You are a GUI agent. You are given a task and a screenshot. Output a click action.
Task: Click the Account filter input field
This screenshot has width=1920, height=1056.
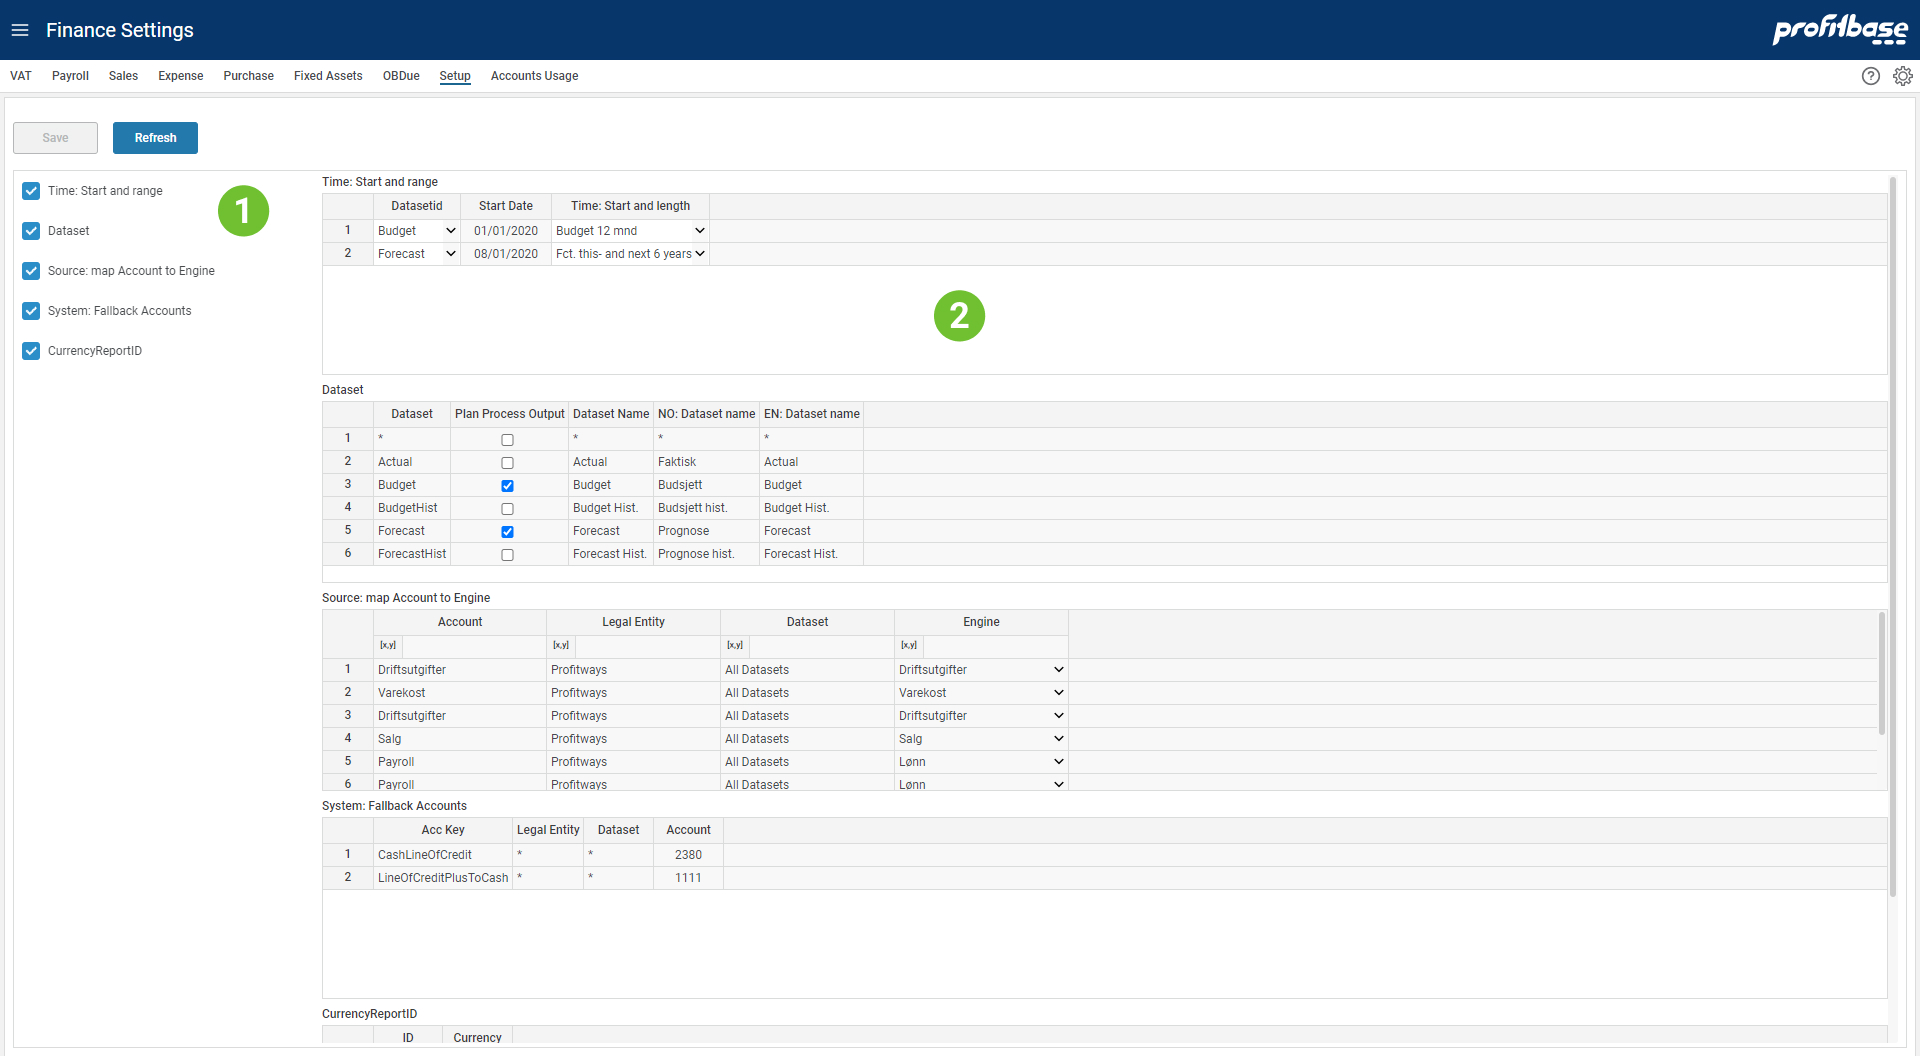(473, 646)
